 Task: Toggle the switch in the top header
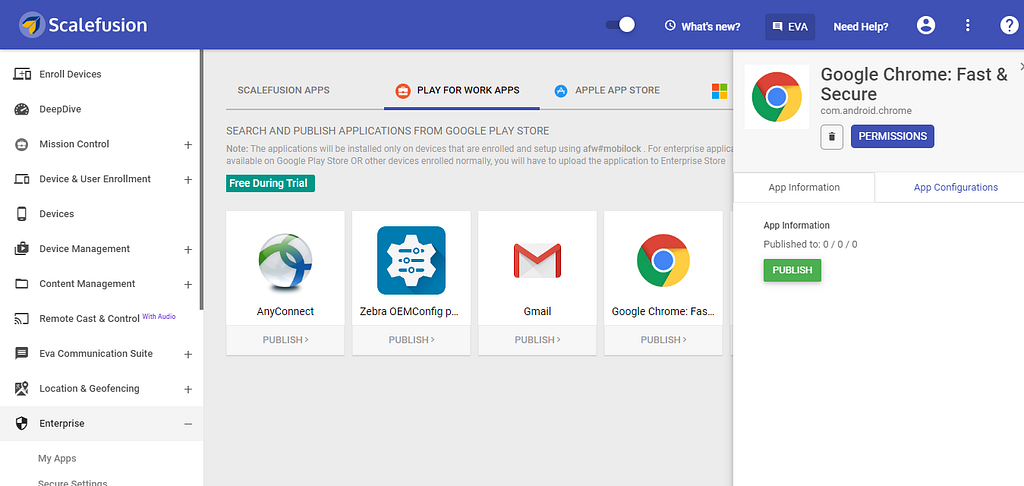point(620,25)
